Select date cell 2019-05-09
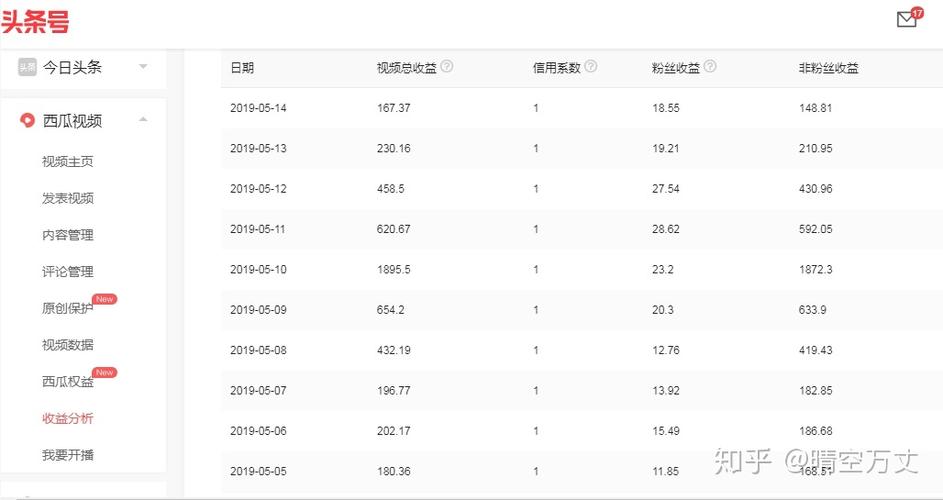 click(259, 310)
